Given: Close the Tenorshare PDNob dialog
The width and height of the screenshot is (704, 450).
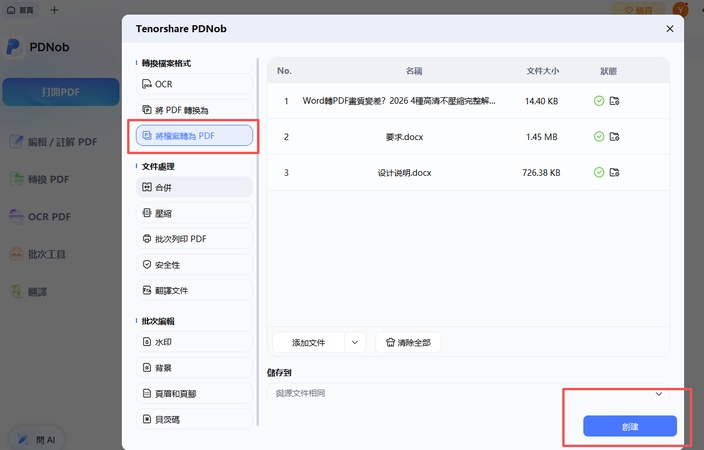Looking at the screenshot, I should tap(670, 29).
